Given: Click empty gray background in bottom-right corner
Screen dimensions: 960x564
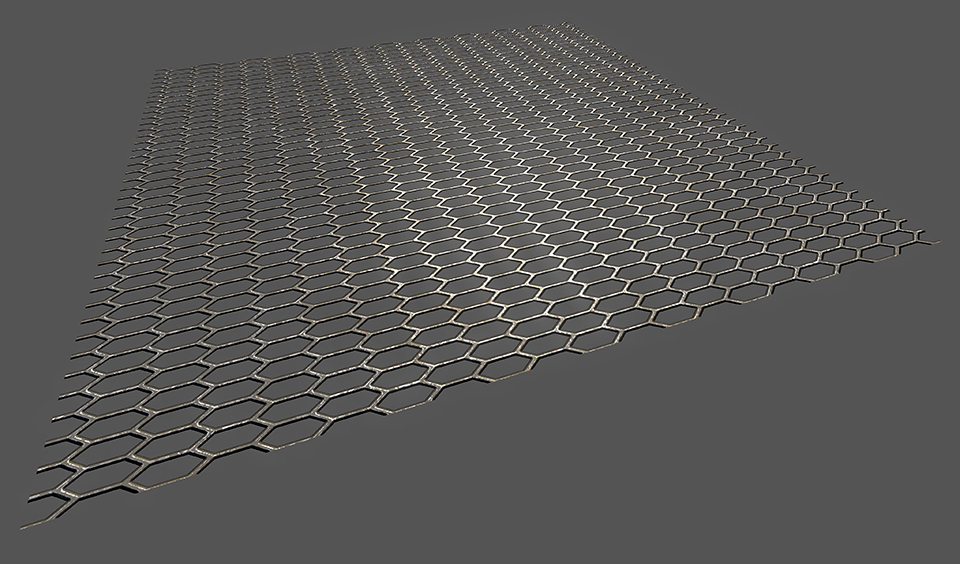Looking at the screenshot, I should 880,500.
